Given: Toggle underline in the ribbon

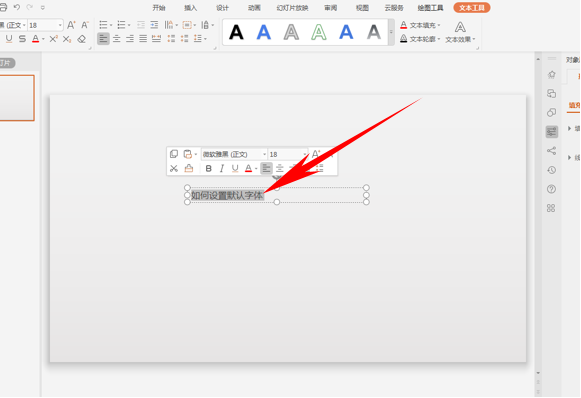Looking at the screenshot, I should point(9,39).
